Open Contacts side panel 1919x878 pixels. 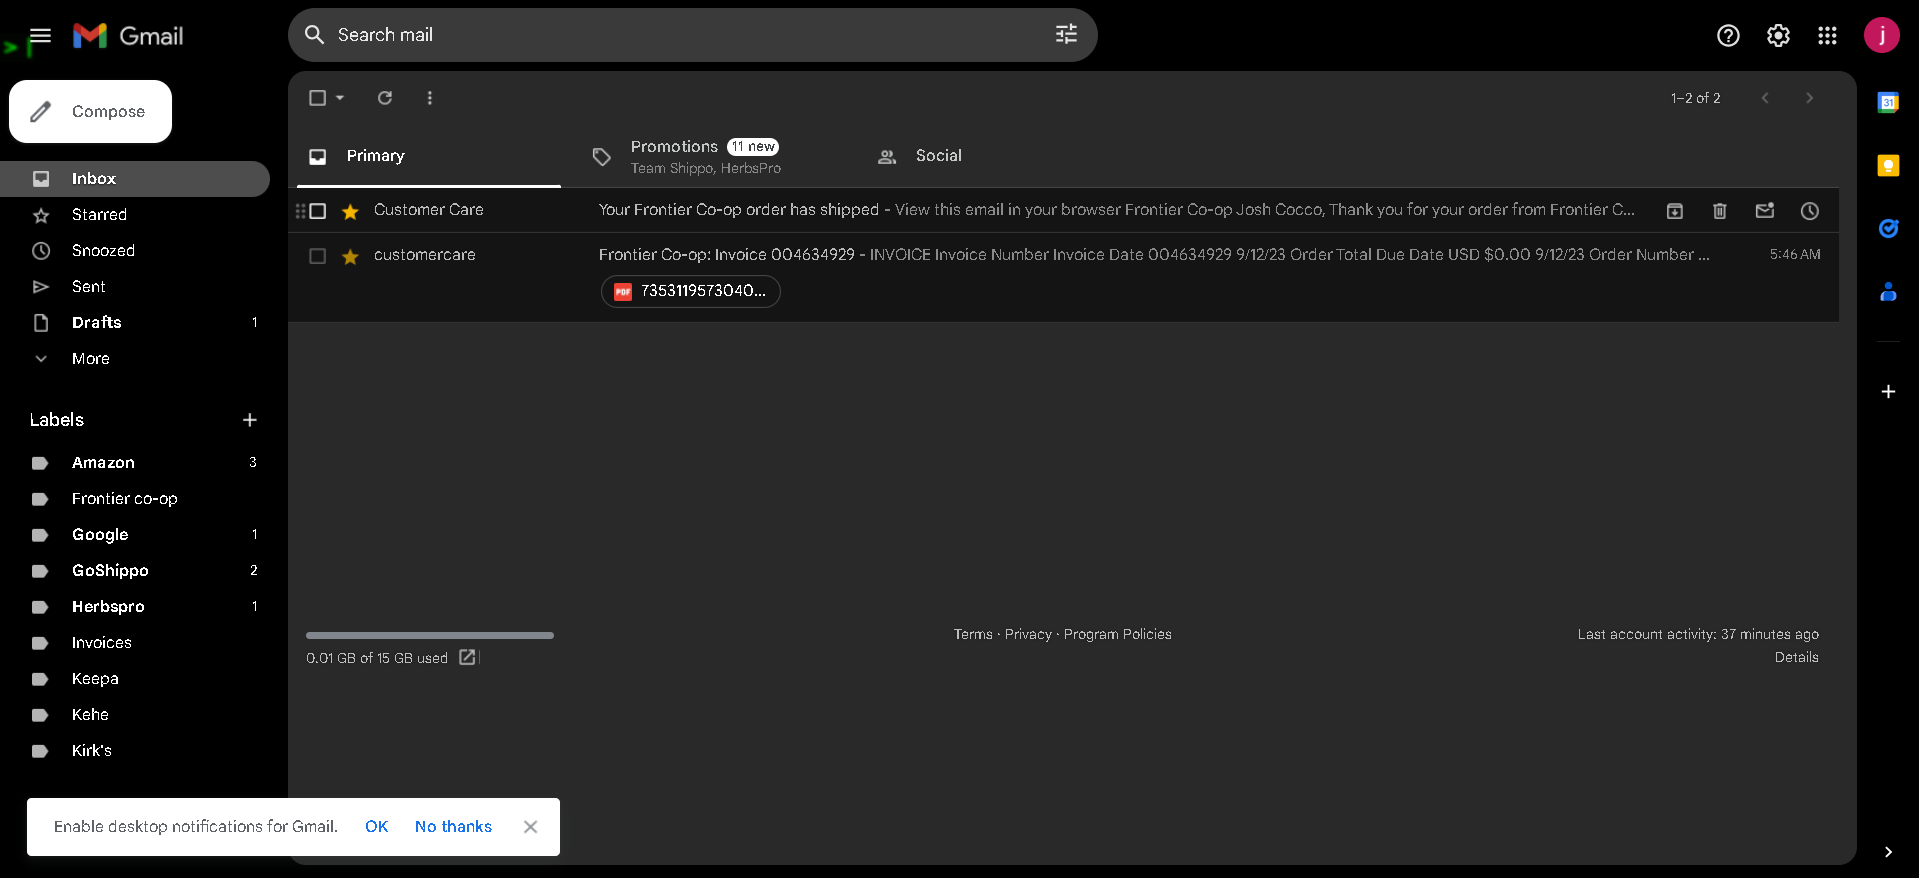[1888, 292]
